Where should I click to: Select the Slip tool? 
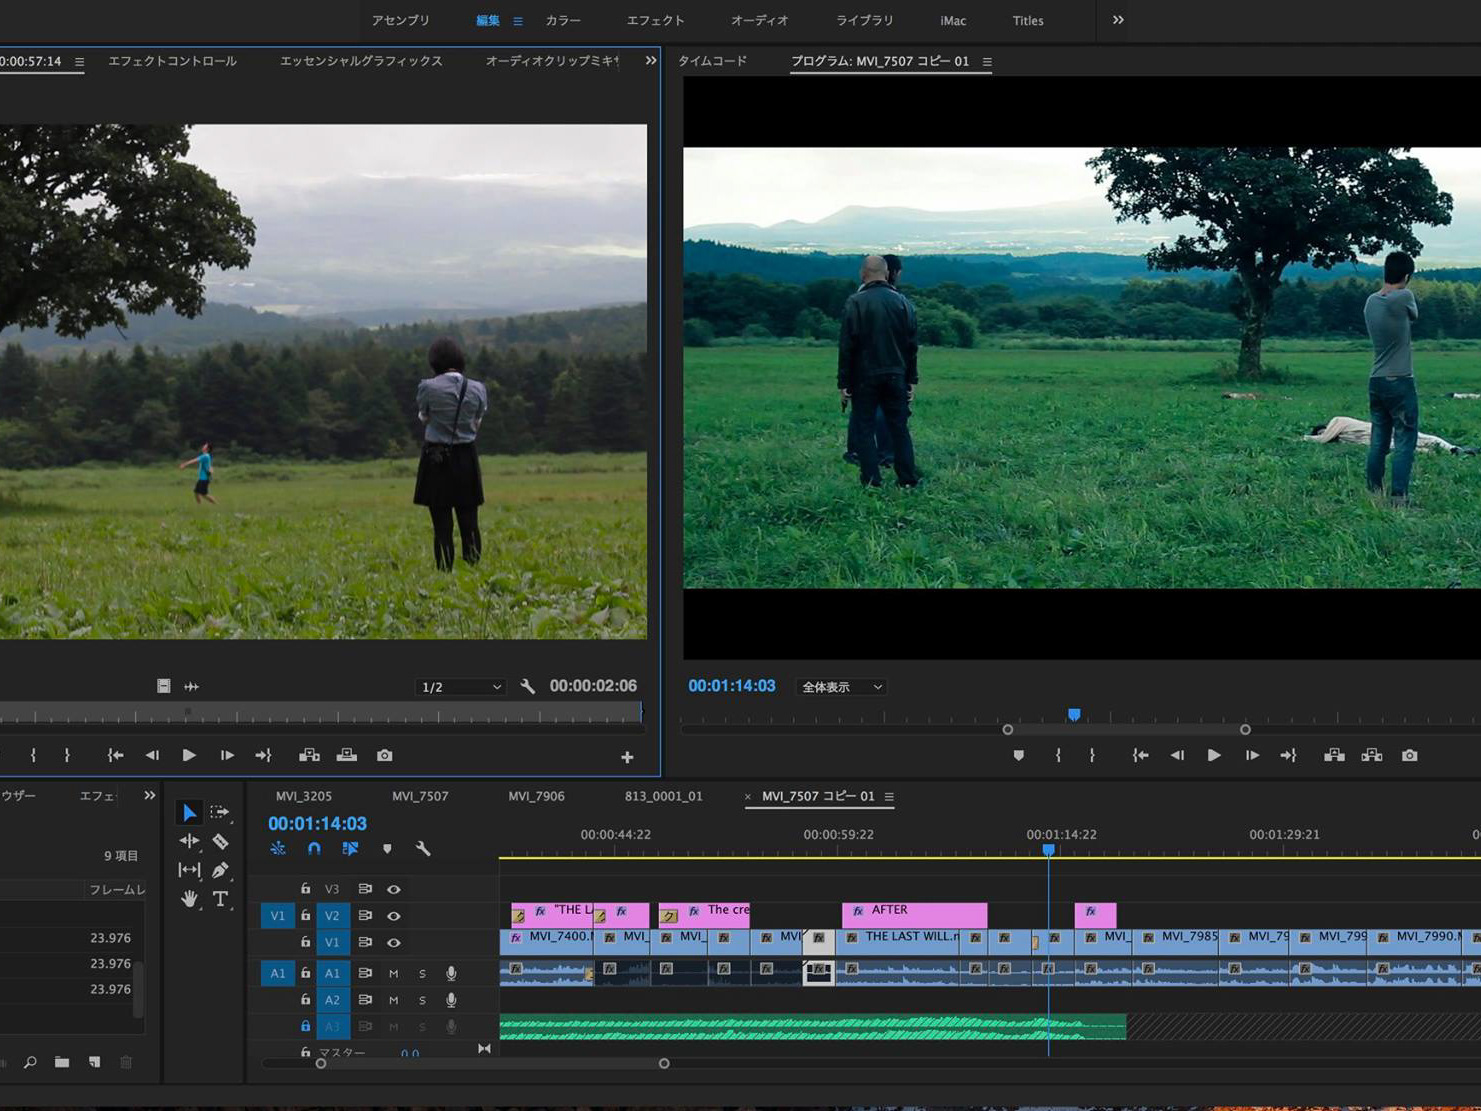(x=189, y=870)
